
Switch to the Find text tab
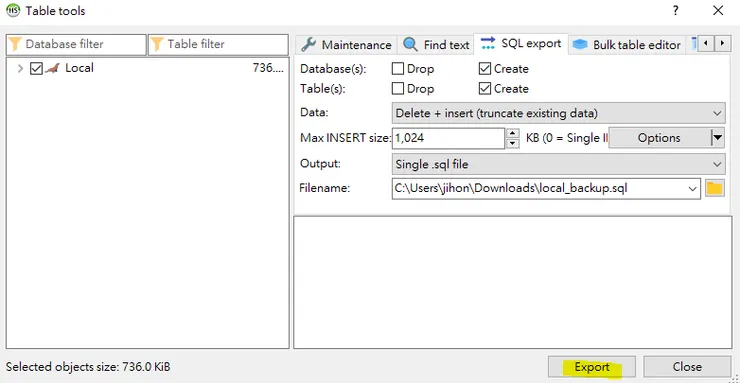(x=436, y=45)
